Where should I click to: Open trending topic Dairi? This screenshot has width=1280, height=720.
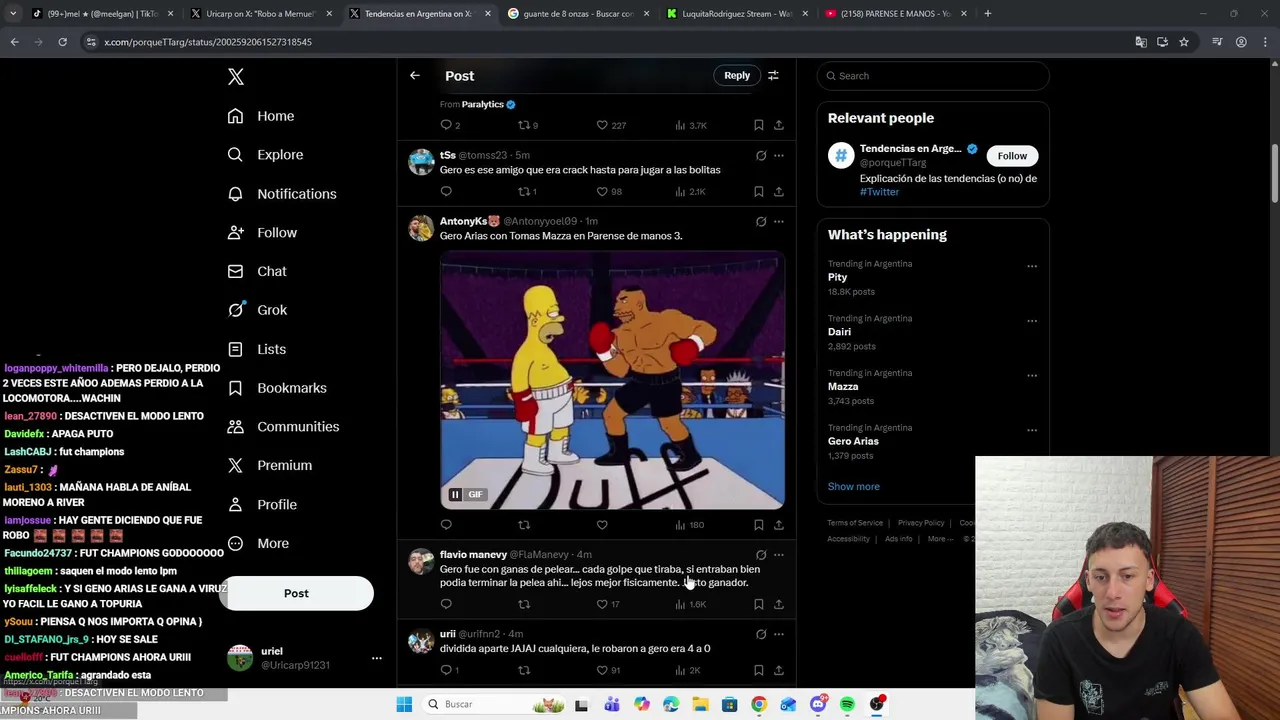tap(839, 332)
